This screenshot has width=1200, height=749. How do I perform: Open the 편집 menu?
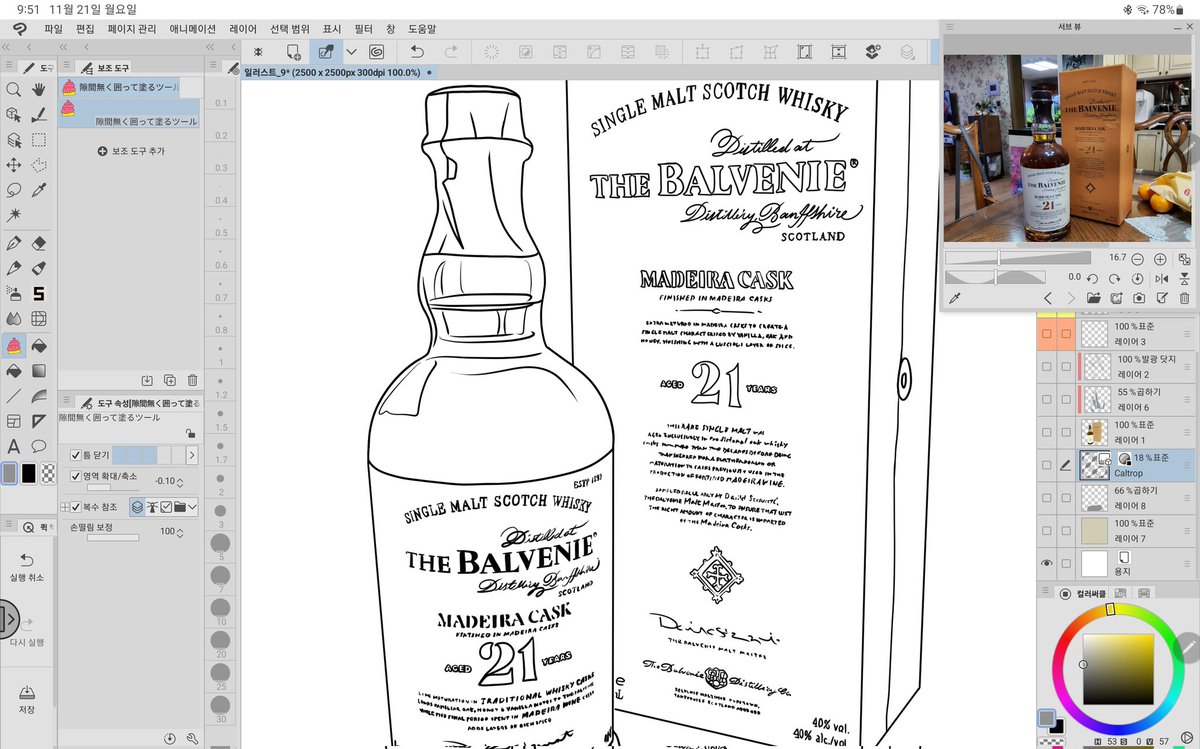pos(85,29)
